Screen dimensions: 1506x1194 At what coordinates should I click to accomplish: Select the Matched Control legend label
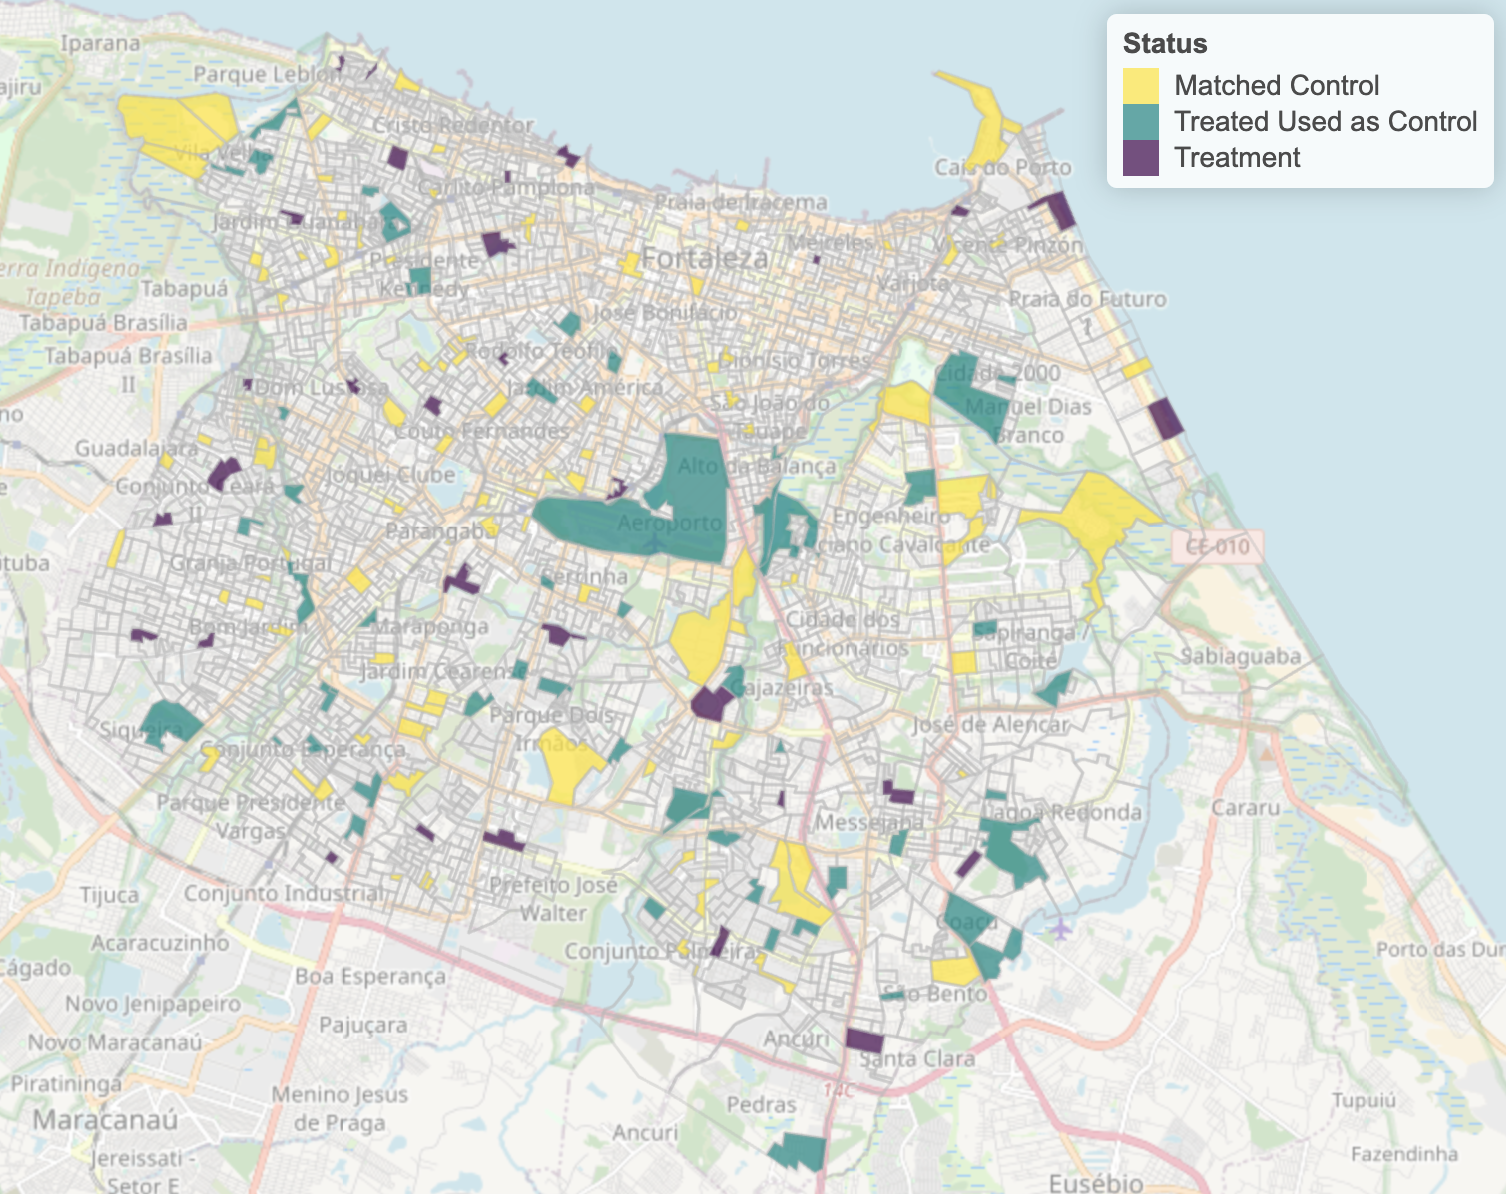pos(1276,86)
